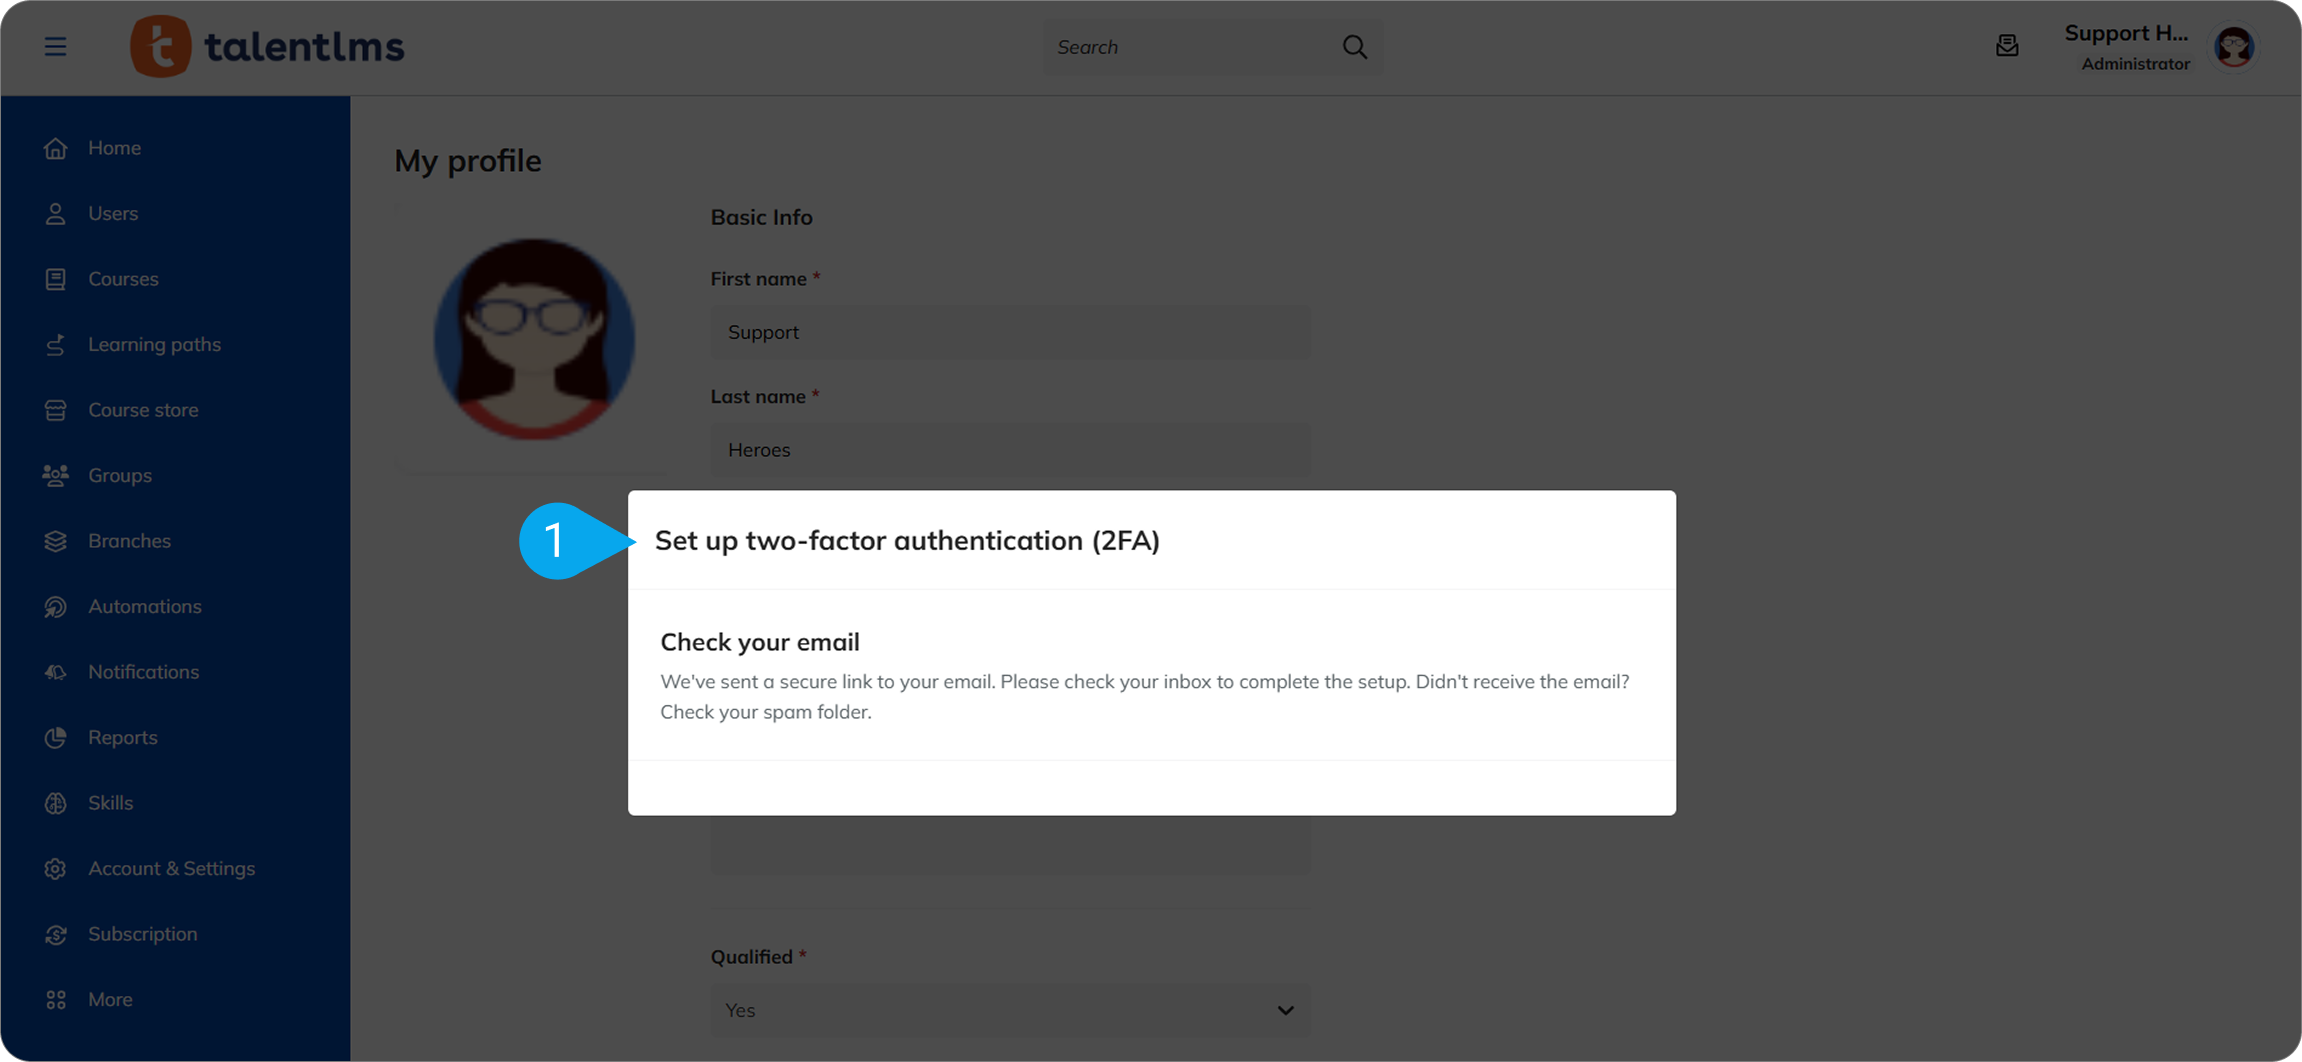Select the Branches layers icon
2302x1062 pixels.
point(55,540)
